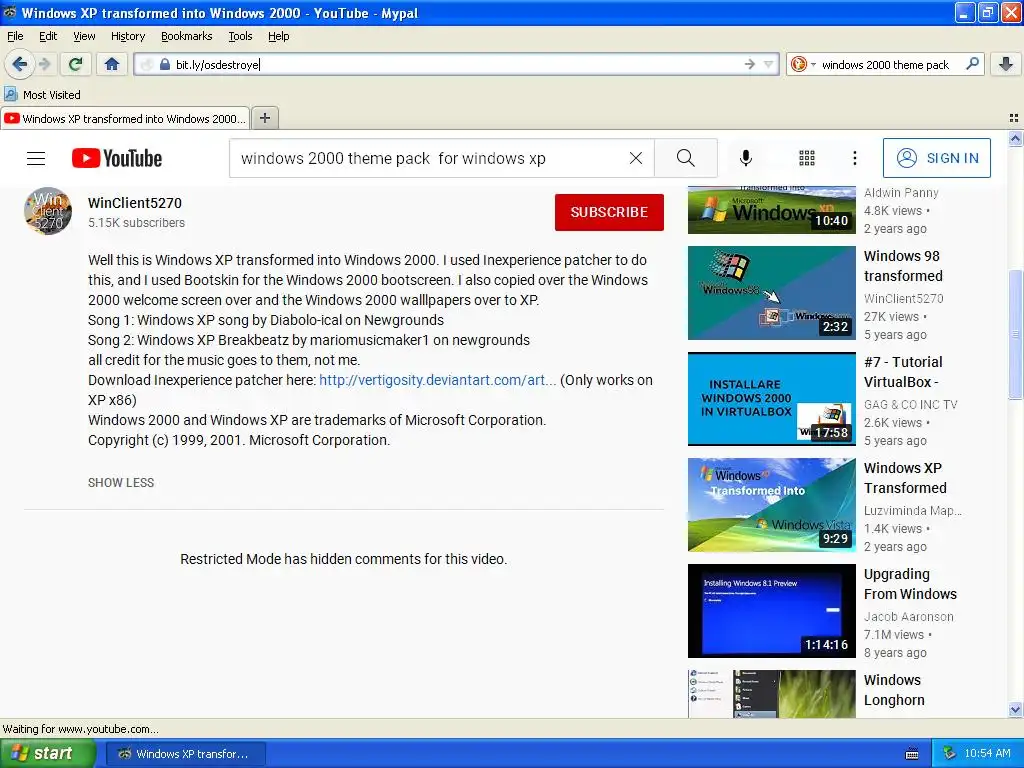Screen dimensions: 1024x768
Task: Open the Installare Windows 2000 in VirtualBox thumbnail
Action: click(x=771, y=399)
